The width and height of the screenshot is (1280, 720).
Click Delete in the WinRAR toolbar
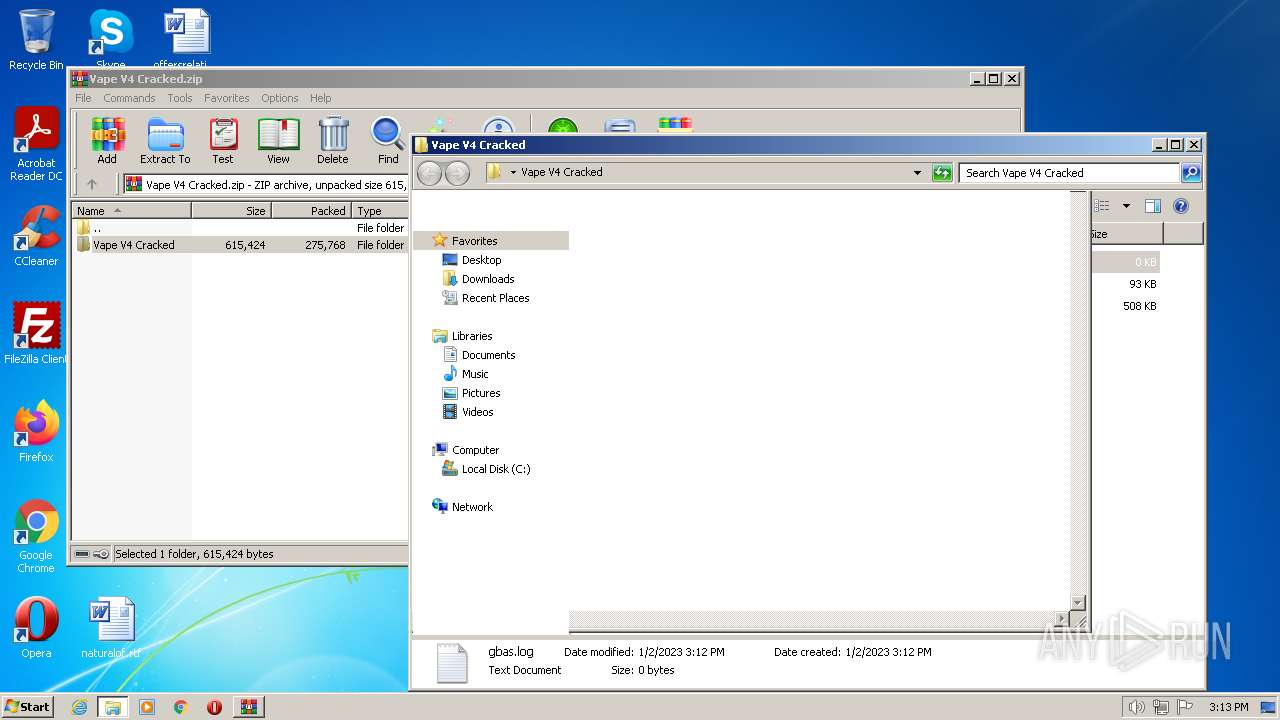click(x=333, y=140)
